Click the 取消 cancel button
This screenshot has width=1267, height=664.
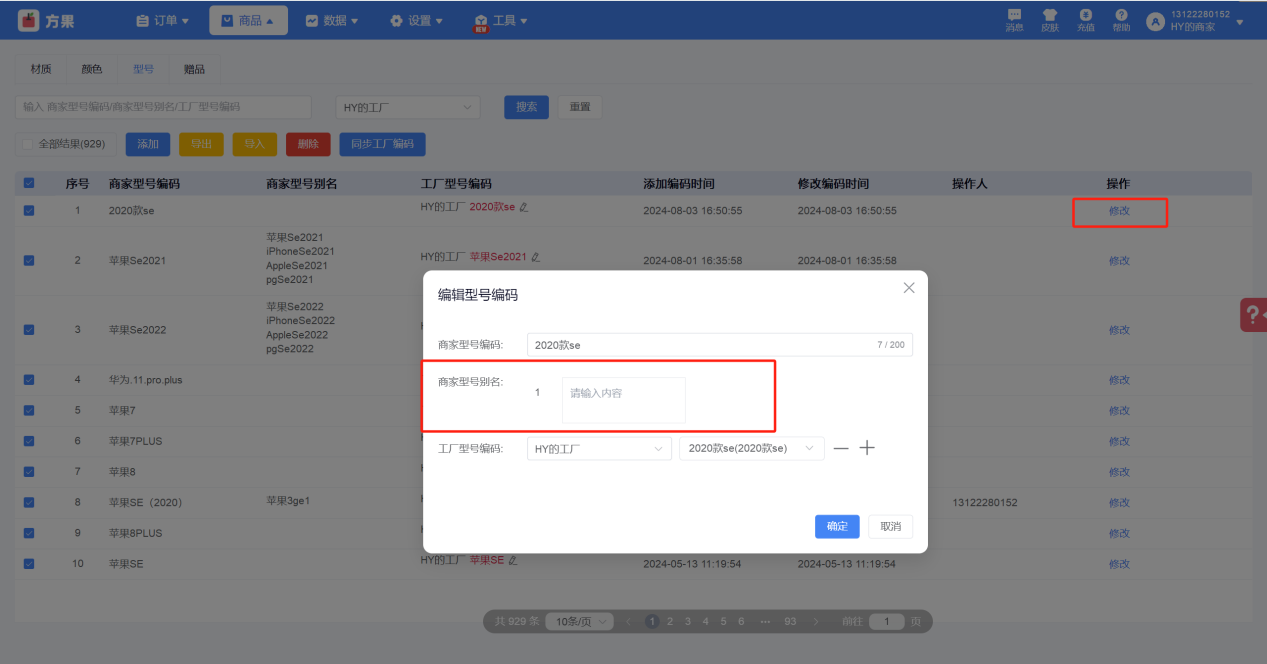(890, 527)
